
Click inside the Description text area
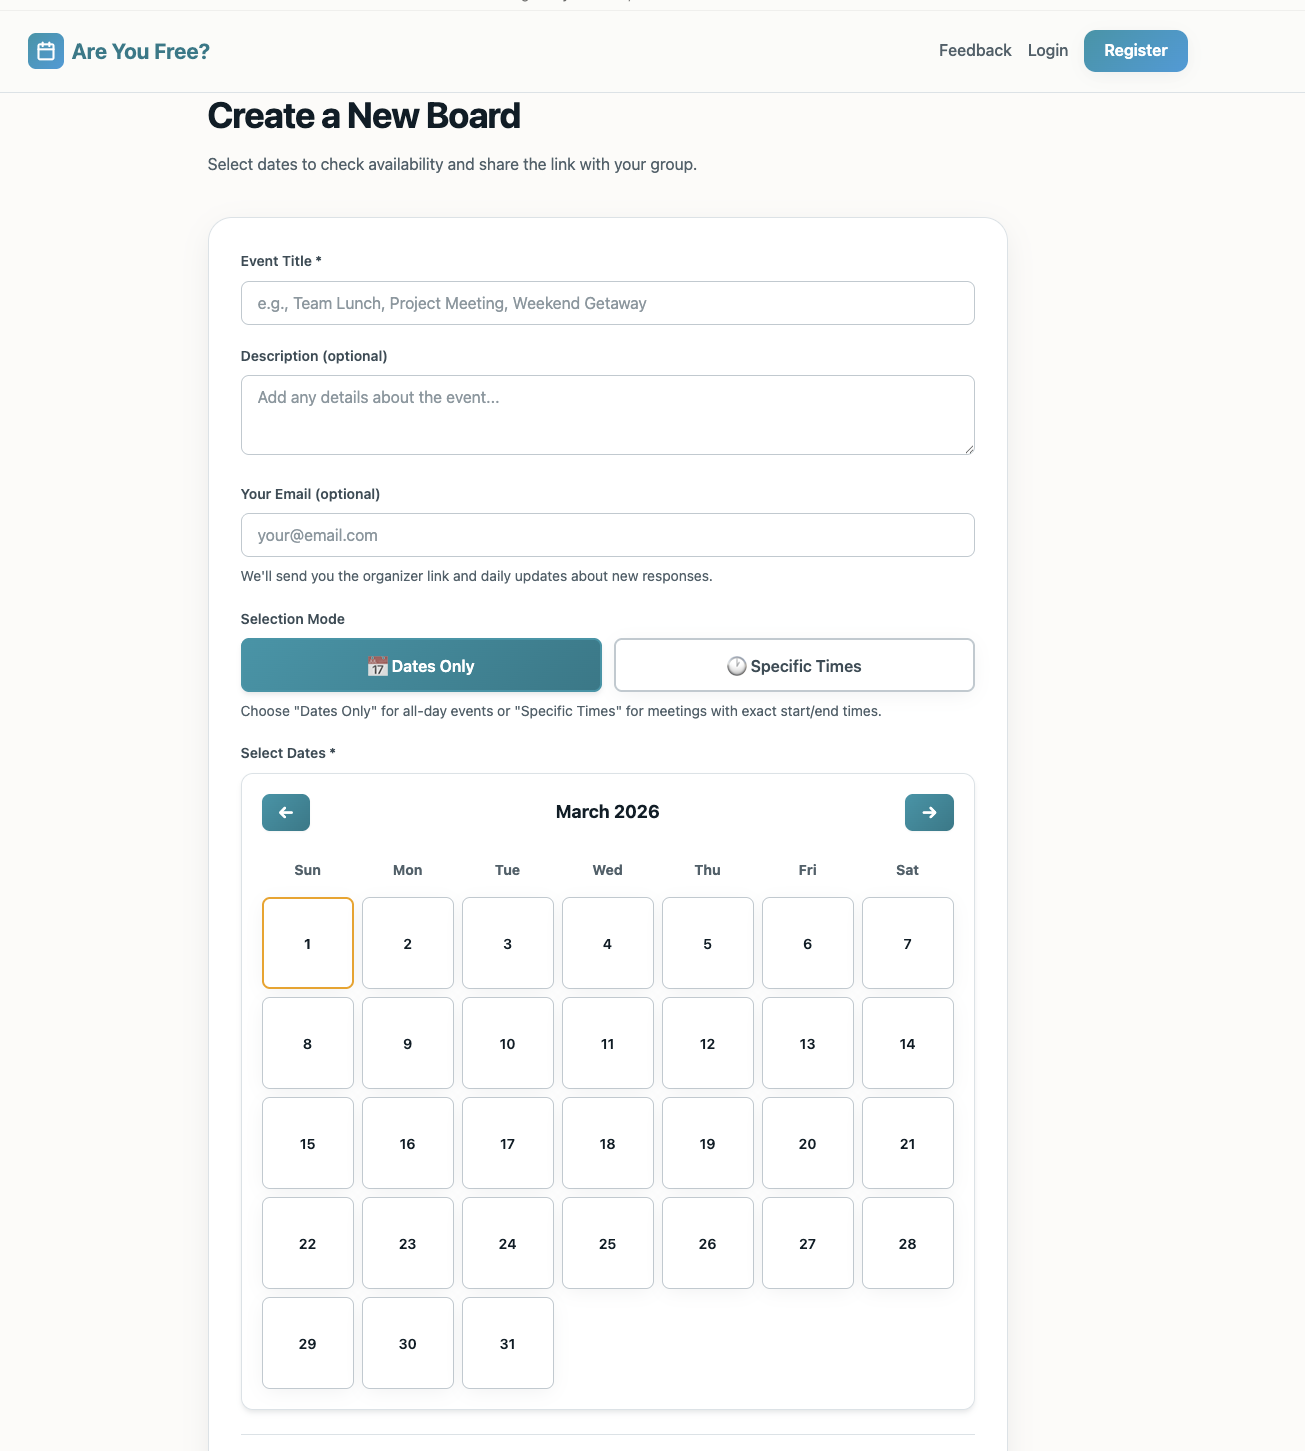(x=607, y=414)
